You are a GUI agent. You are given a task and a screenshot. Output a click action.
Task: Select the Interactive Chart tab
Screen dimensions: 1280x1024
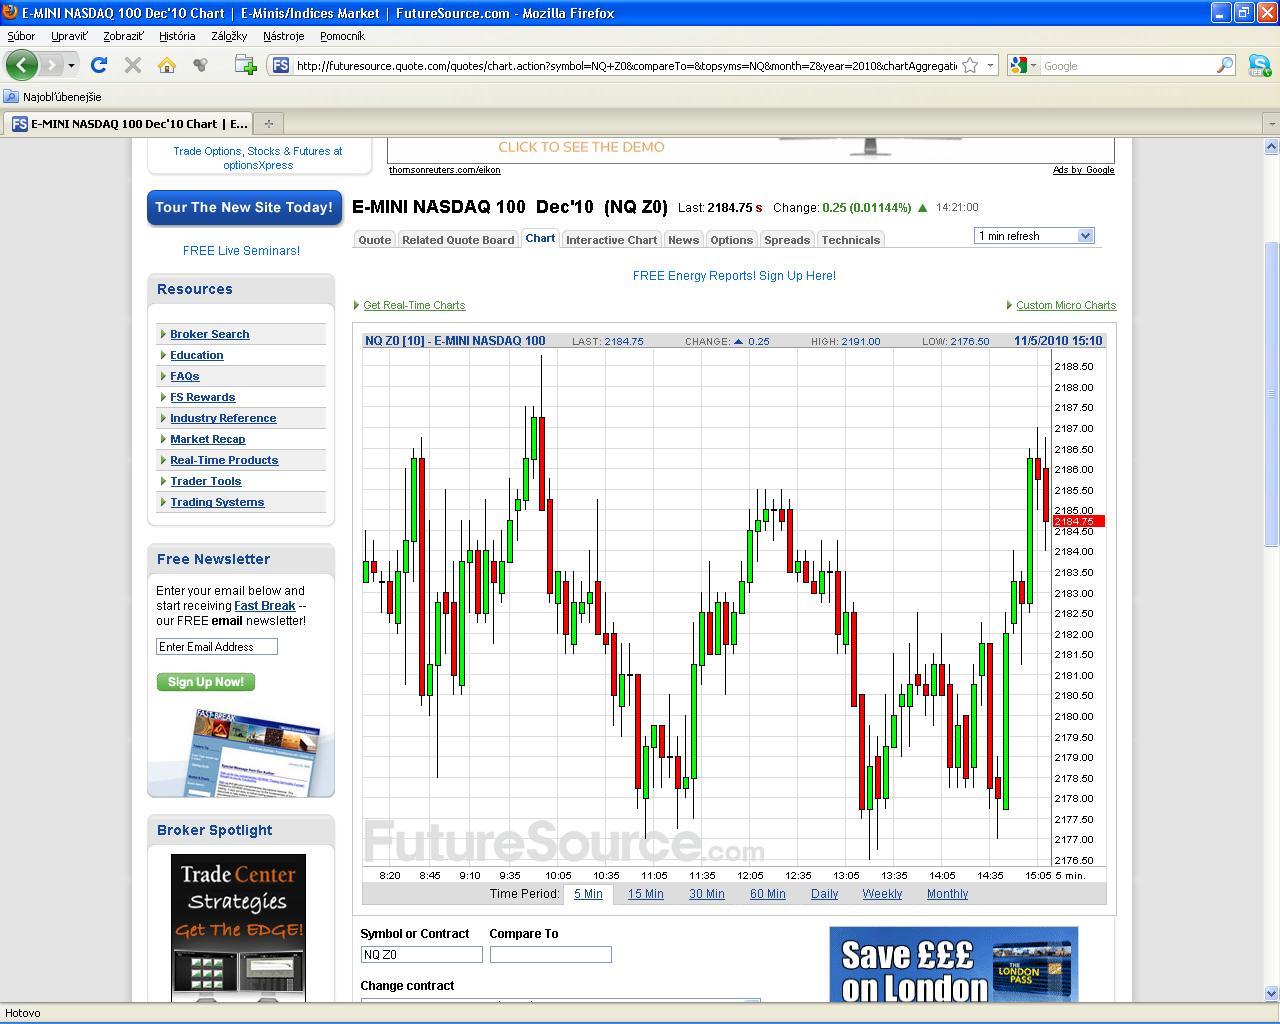612,240
